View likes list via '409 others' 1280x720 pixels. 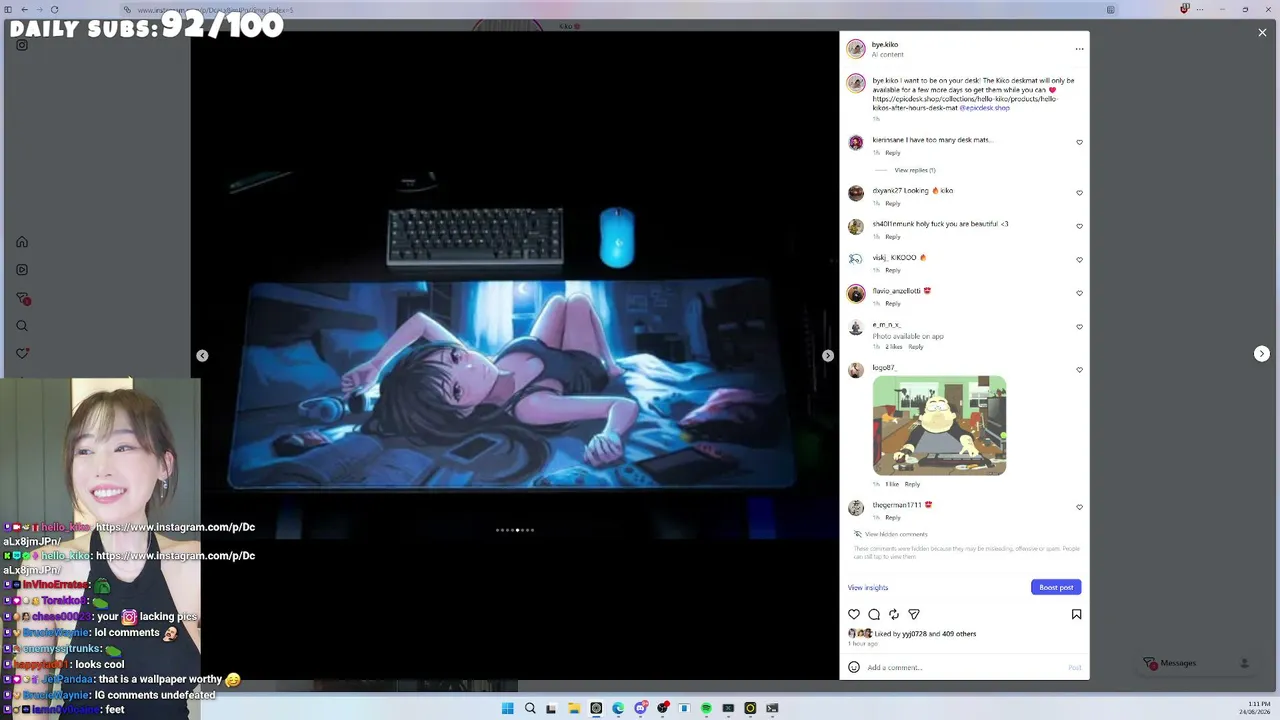pyautogui.click(x=958, y=634)
